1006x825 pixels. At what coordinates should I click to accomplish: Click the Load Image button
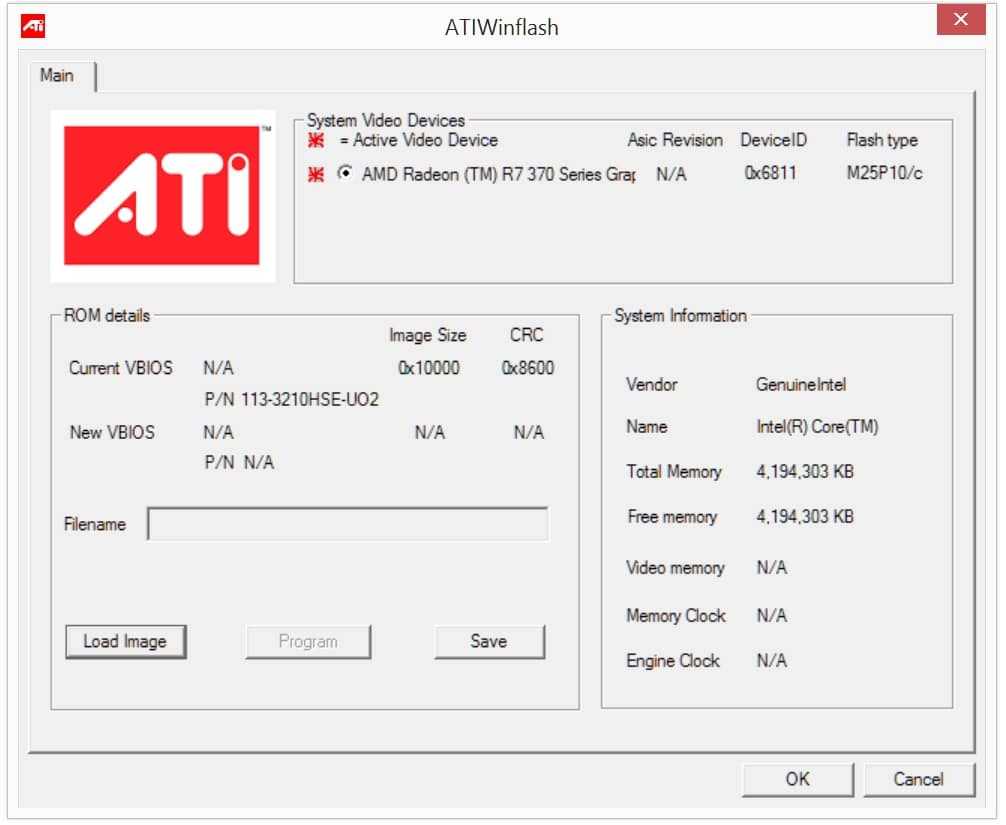coord(126,642)
